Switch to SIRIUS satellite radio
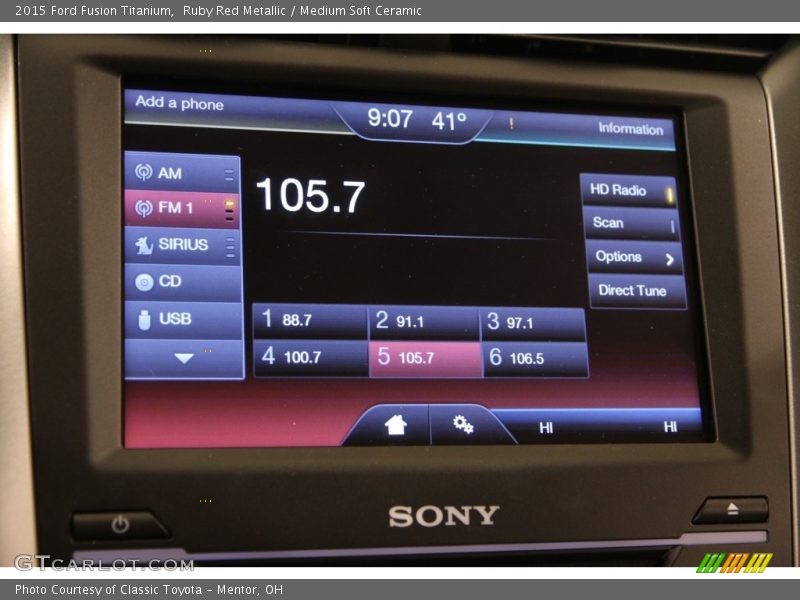Screen dimensions: 800x600 (x=182, y=245)
